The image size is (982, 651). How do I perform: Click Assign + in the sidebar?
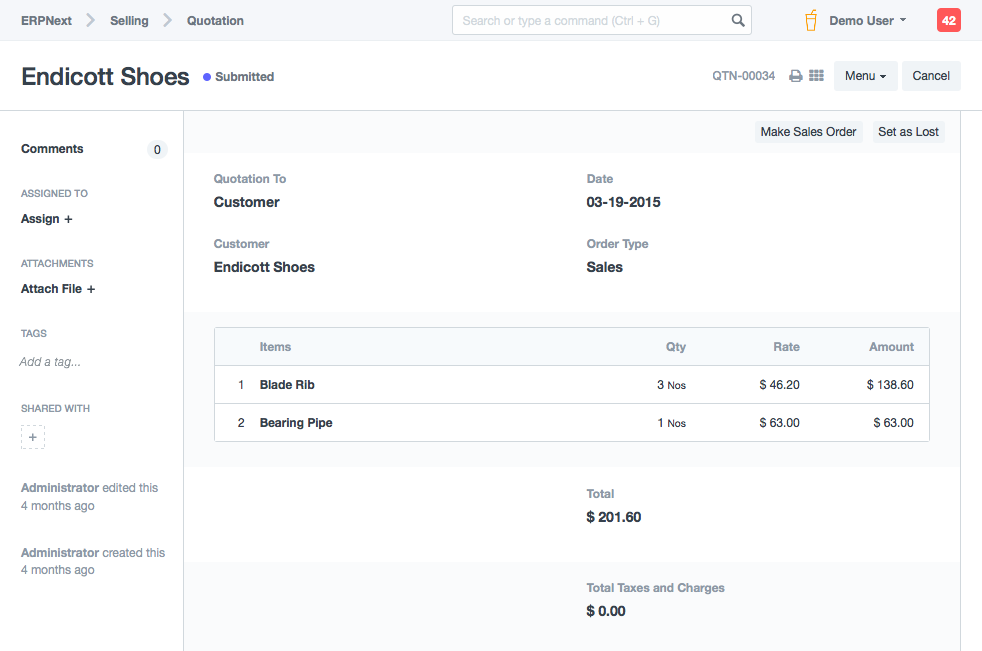(x=47, y=219)
